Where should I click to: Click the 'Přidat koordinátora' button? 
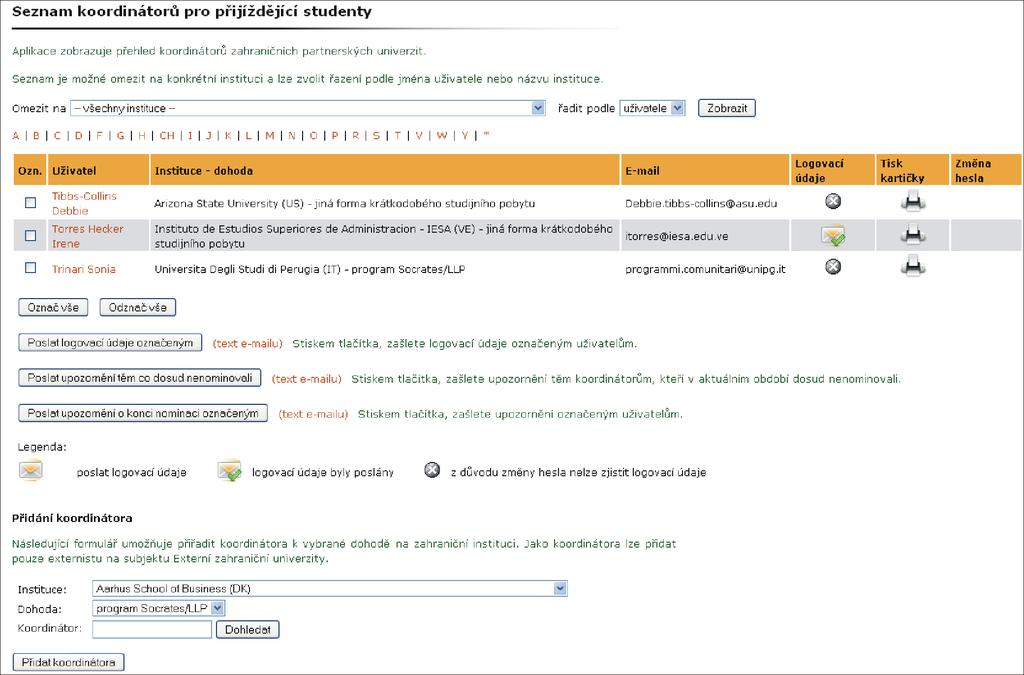tap(69, 662)
